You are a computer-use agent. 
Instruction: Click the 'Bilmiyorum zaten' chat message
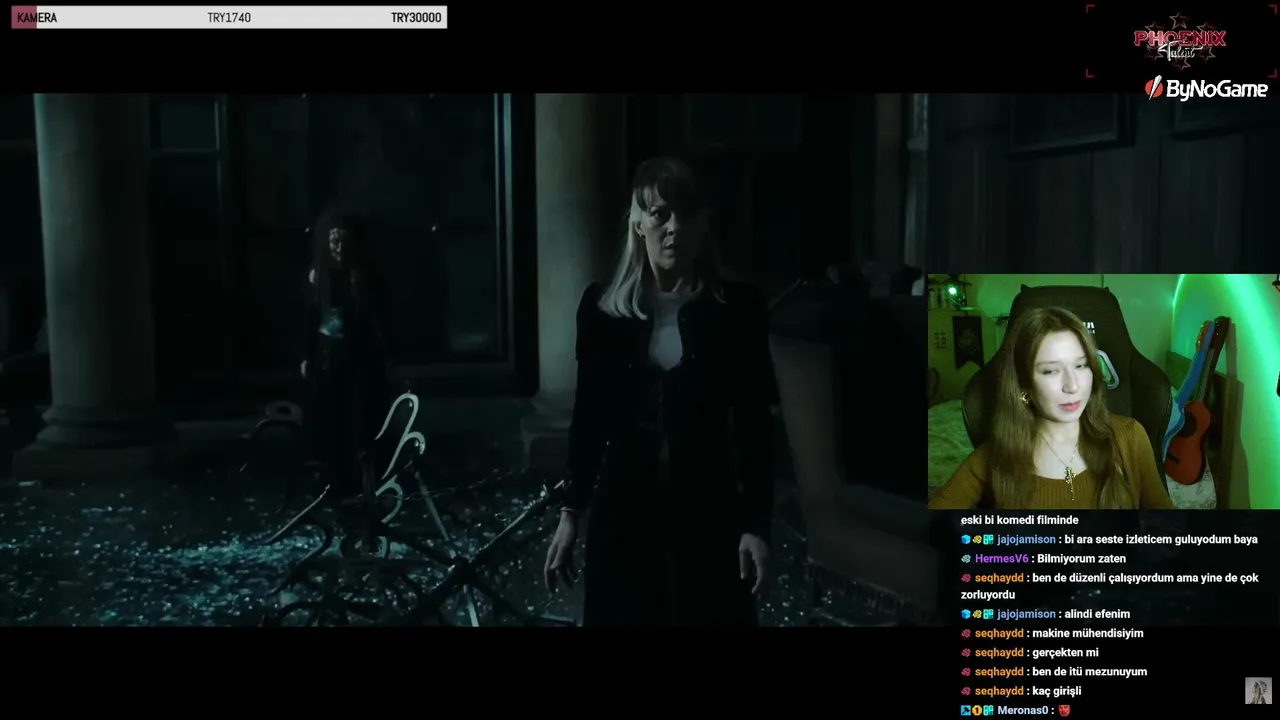pos(1081,559)
